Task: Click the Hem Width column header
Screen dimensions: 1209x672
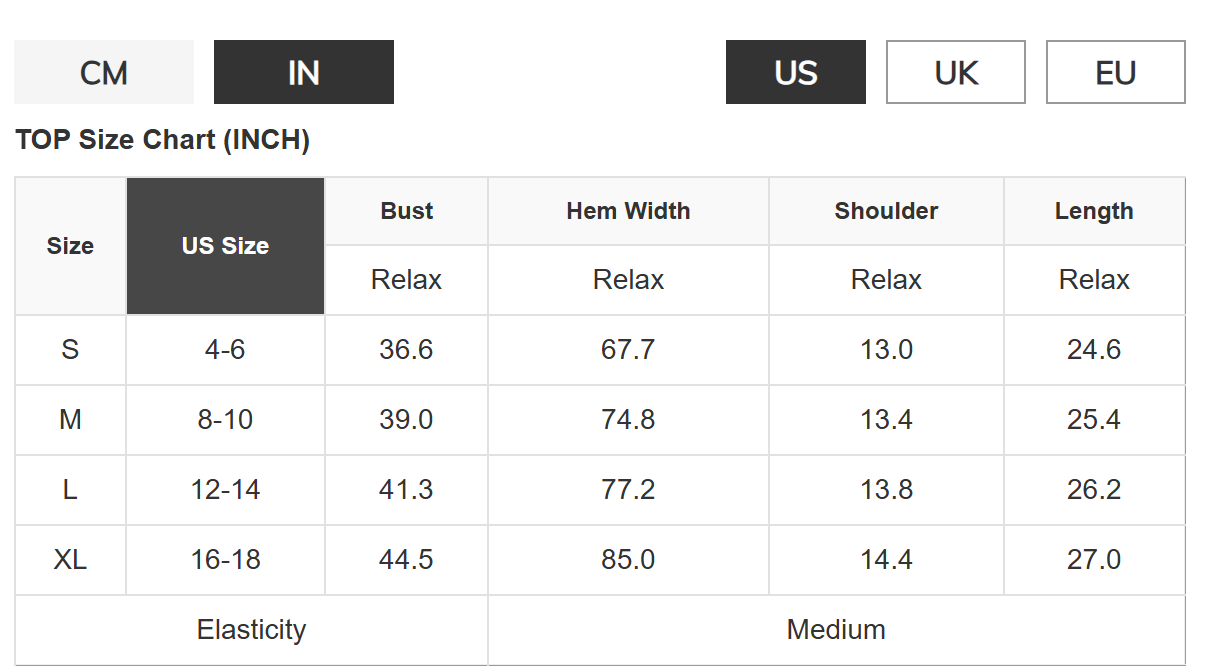Action: point(628,211)
